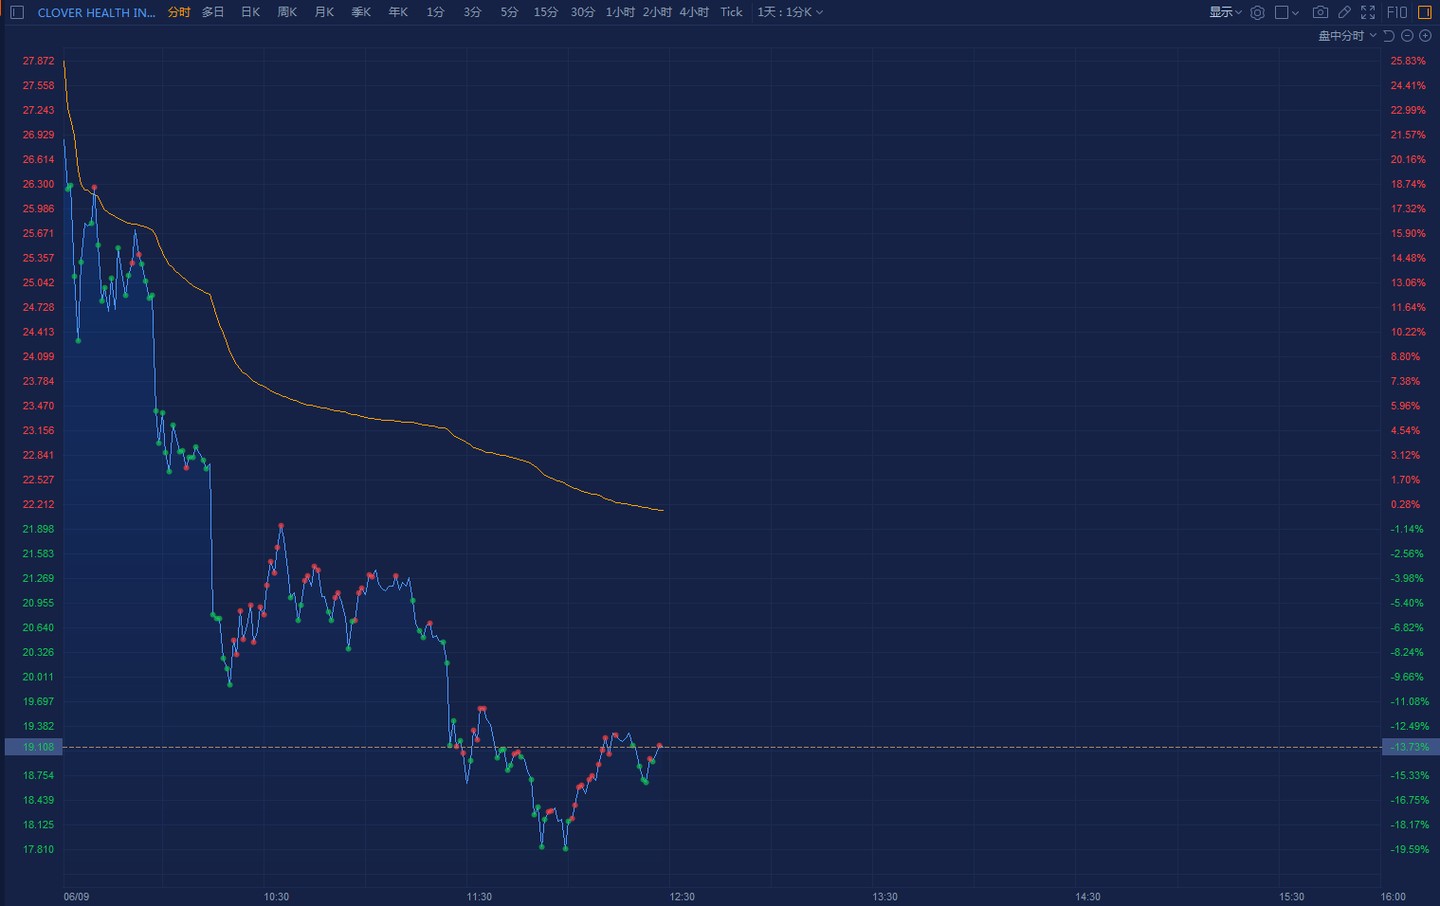Select the 4小时 interval
The width and height of the screenshot is (1440, 906).
(694, 12)
